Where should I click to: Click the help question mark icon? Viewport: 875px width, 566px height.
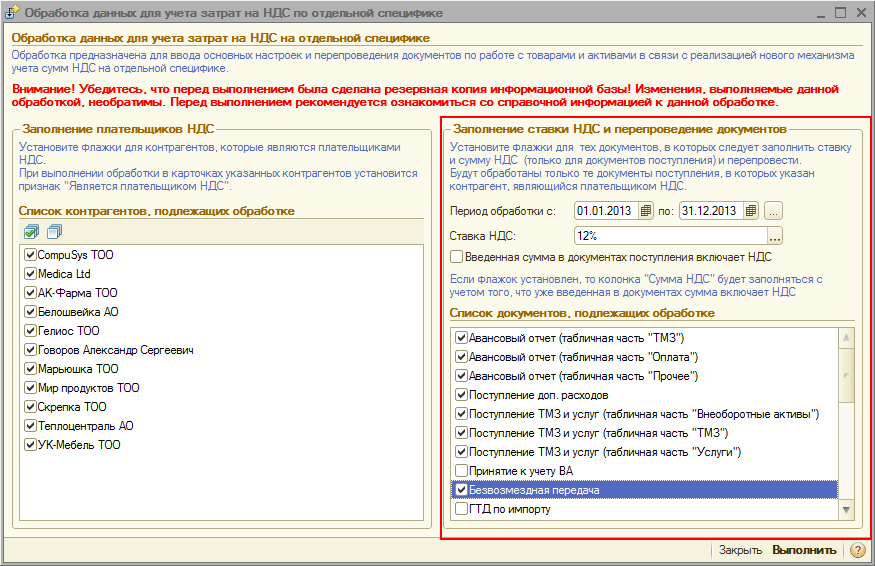857,550
